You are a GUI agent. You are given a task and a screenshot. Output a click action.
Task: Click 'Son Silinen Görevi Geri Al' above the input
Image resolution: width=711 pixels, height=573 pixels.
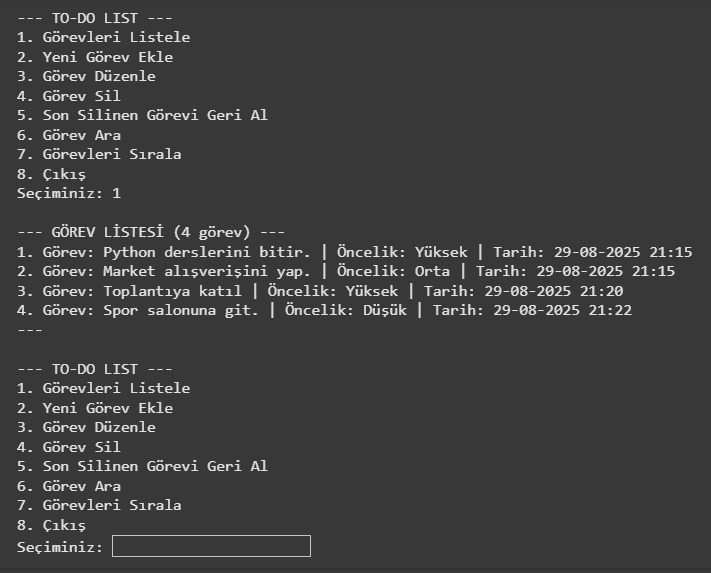(x=155, y=466)
